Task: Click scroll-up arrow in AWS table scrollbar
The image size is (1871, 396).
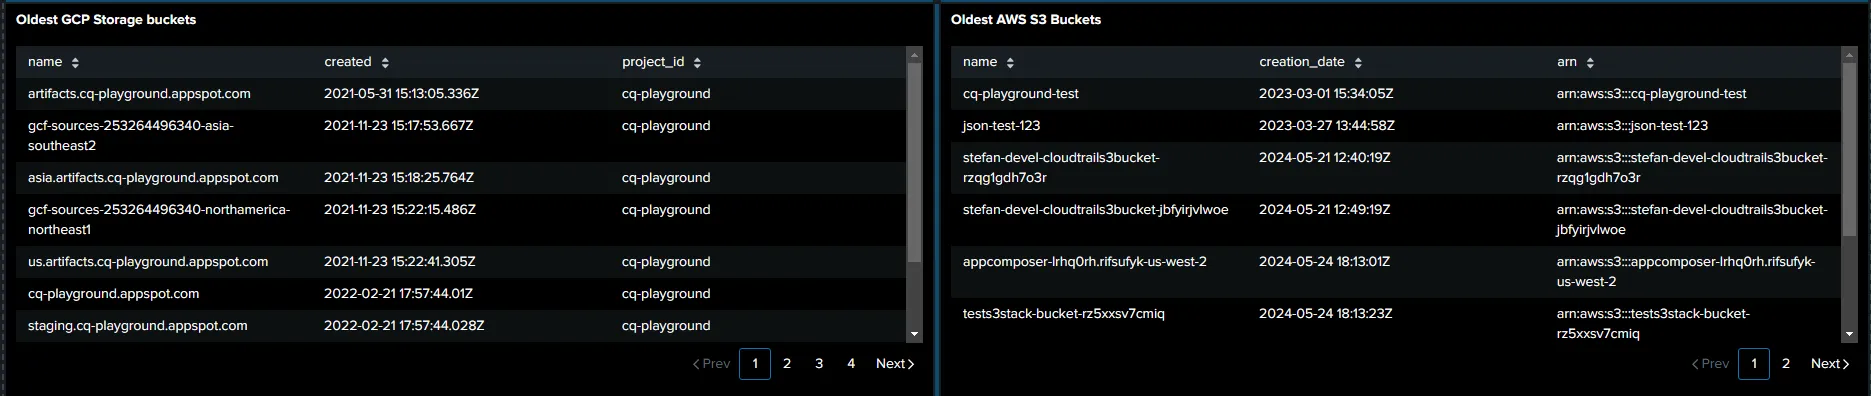Action: click(1849, 54)
